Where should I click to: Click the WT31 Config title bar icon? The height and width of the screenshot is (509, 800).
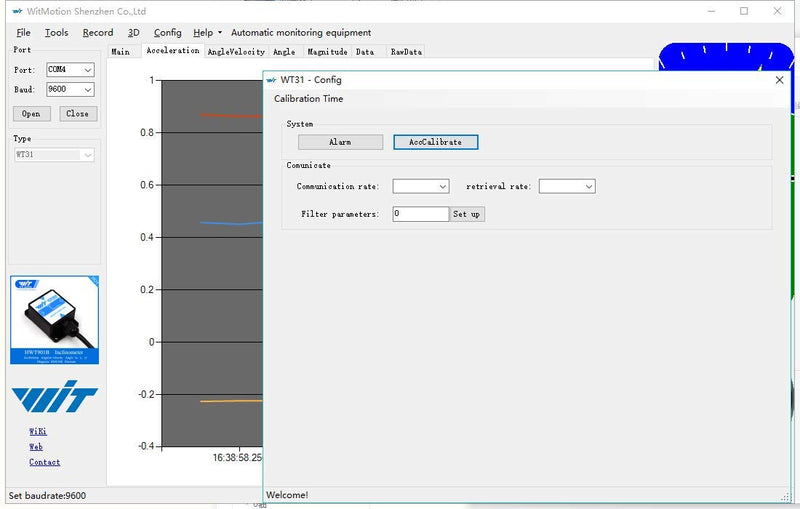pyautogui.click(x=271, y=80)
